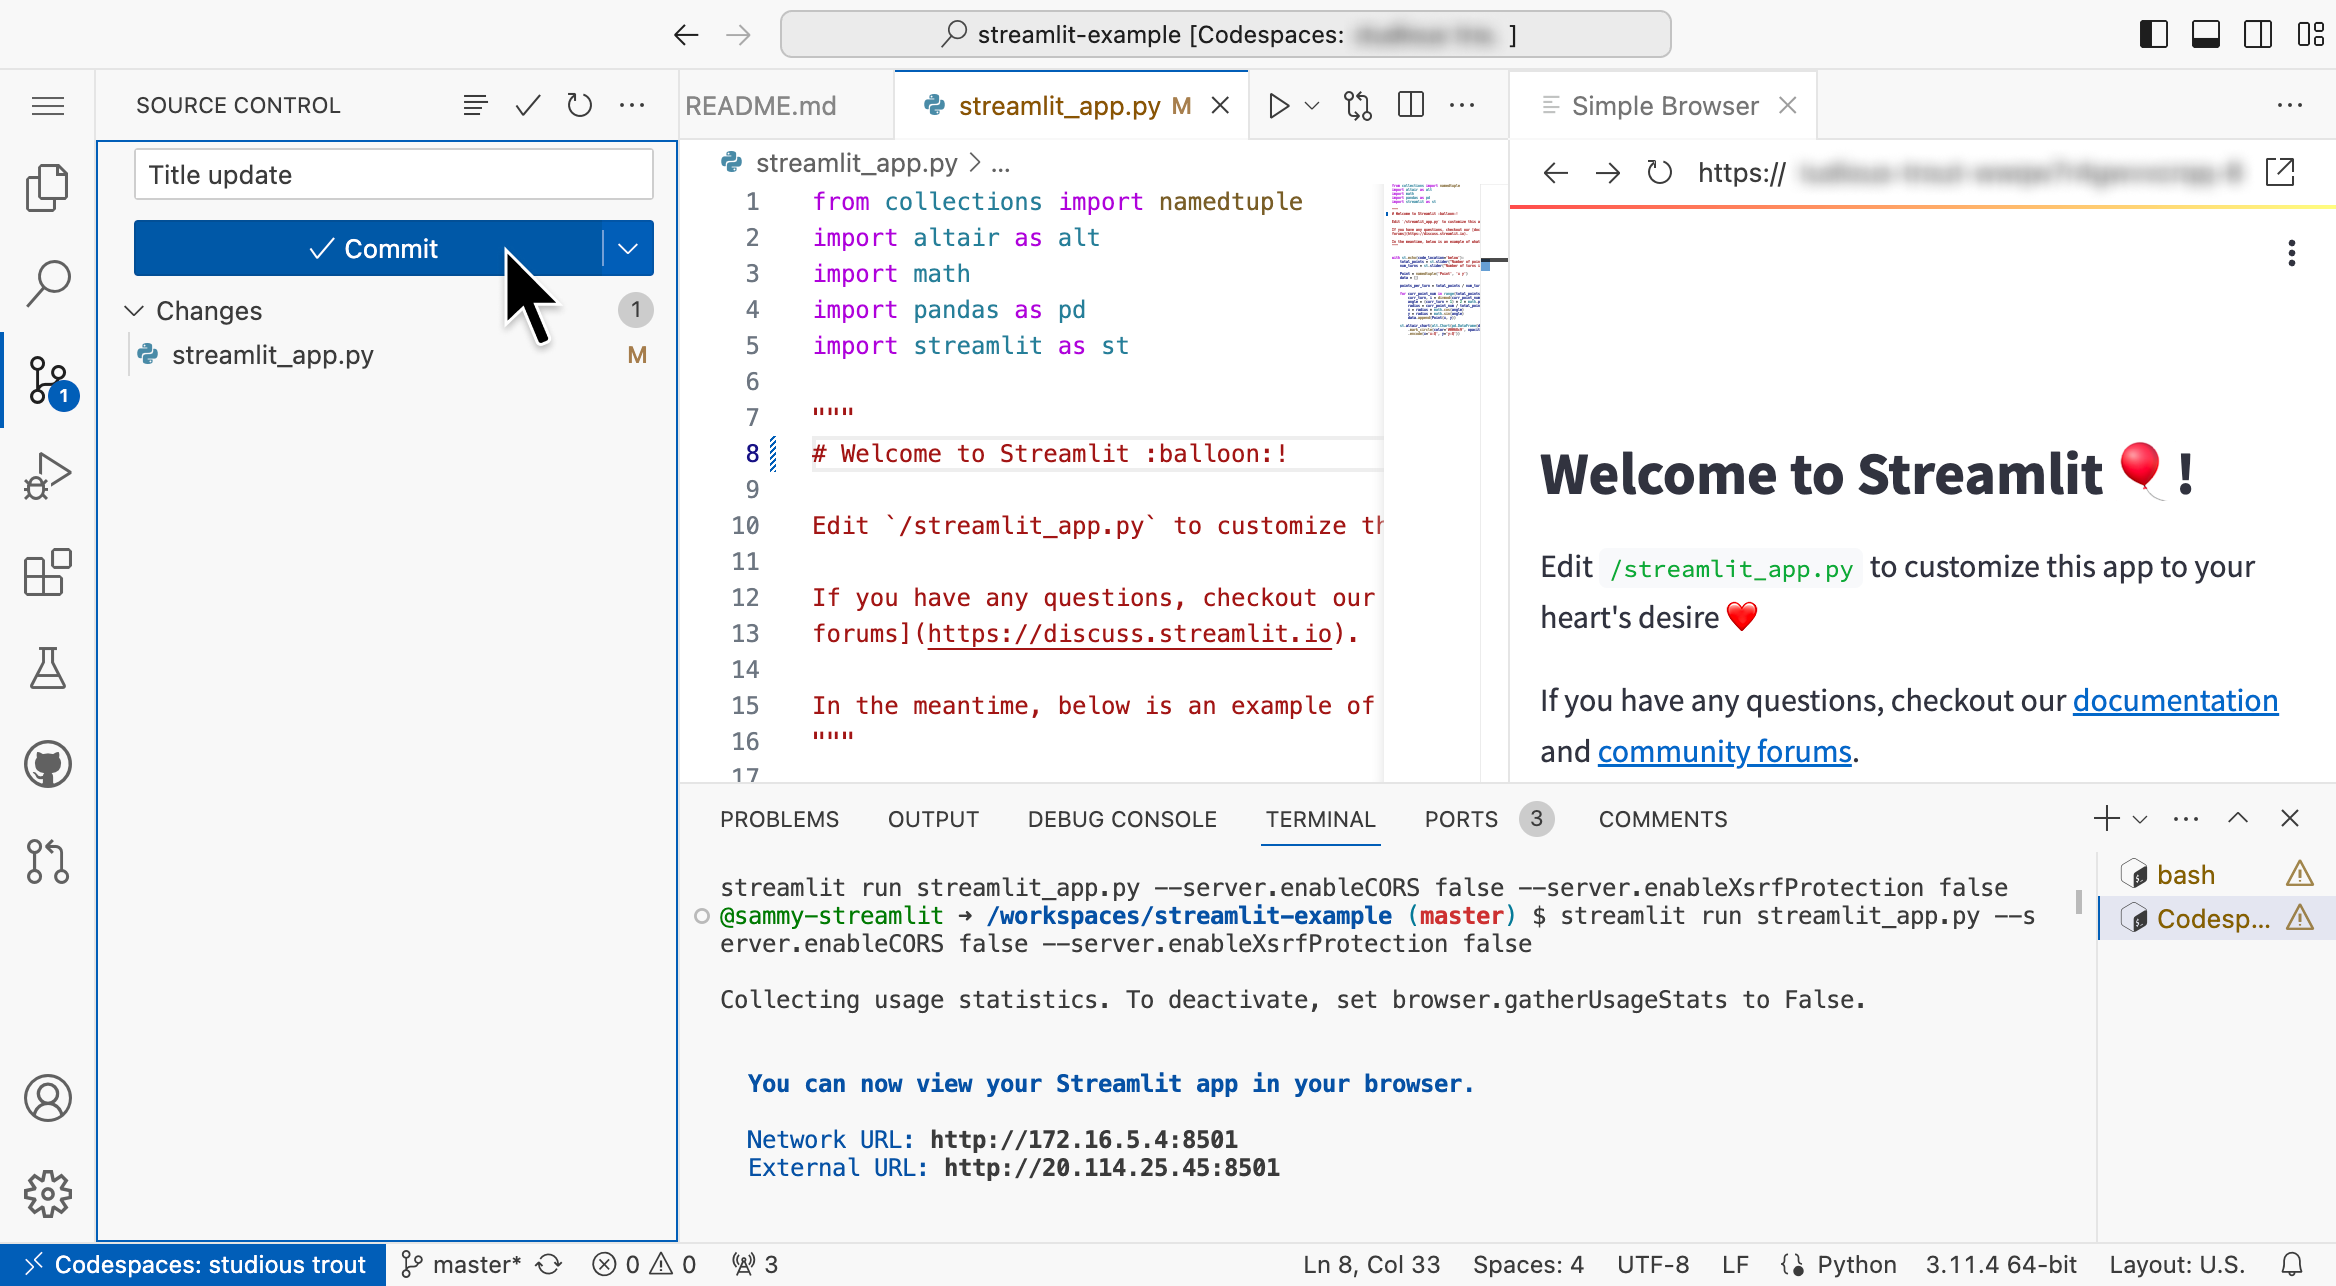Select the Simple Browser tab
2336x1286 pixels.
point(1664,106)
